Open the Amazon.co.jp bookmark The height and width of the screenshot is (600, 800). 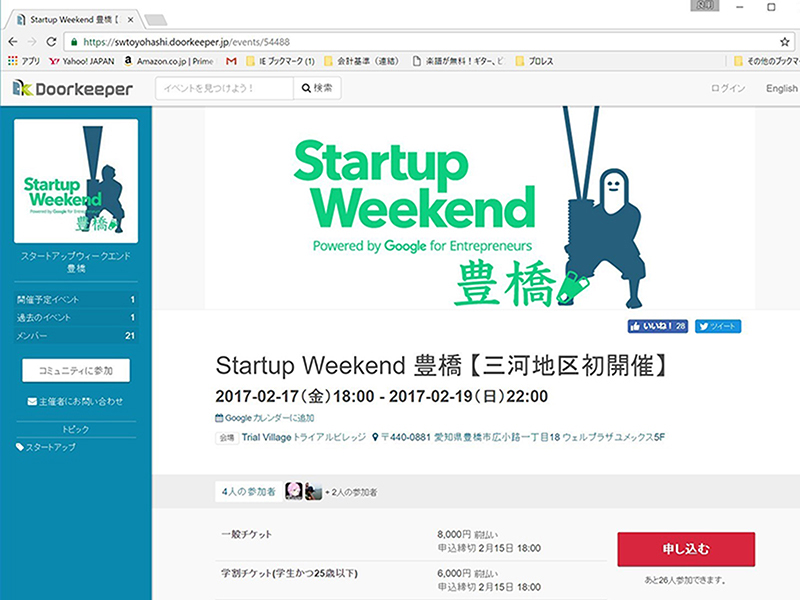[165, 61]
